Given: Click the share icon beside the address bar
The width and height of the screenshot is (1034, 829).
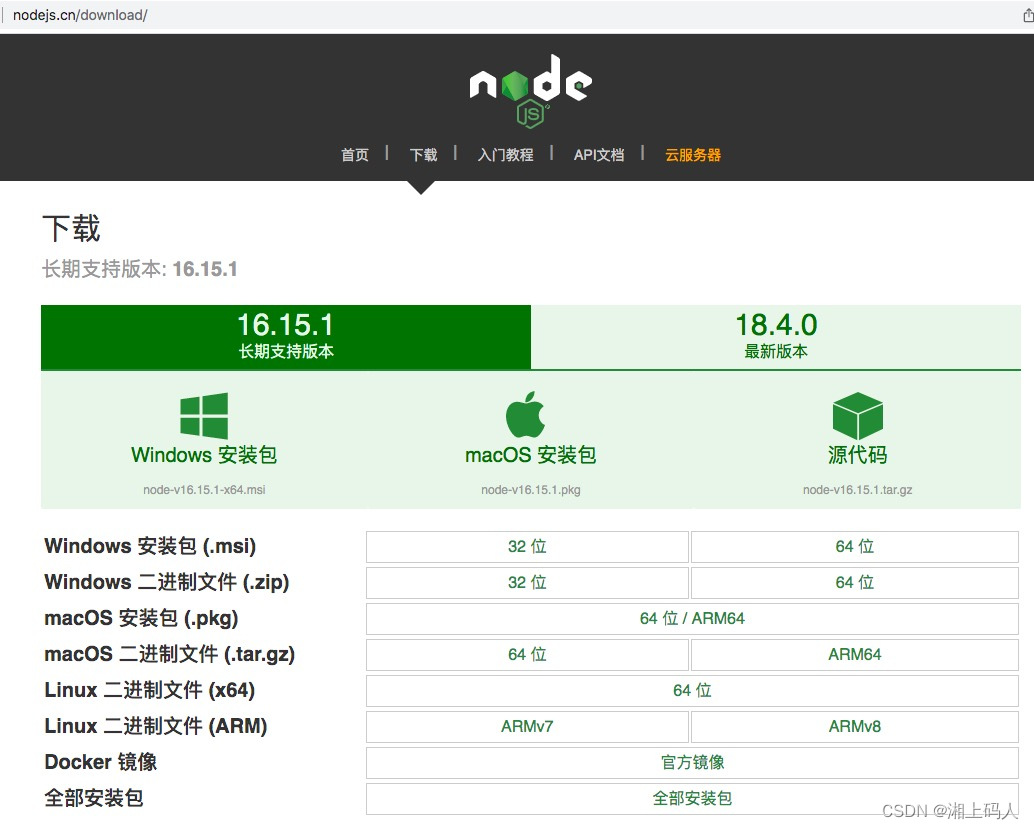Looking at the screenshot, I should (1027, 15).
